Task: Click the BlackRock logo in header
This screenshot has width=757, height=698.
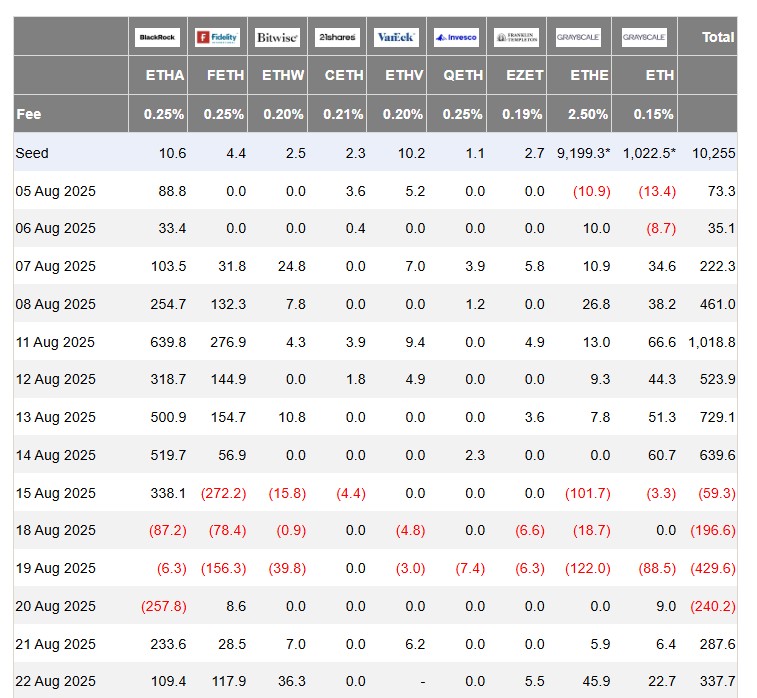Action: 157,37
